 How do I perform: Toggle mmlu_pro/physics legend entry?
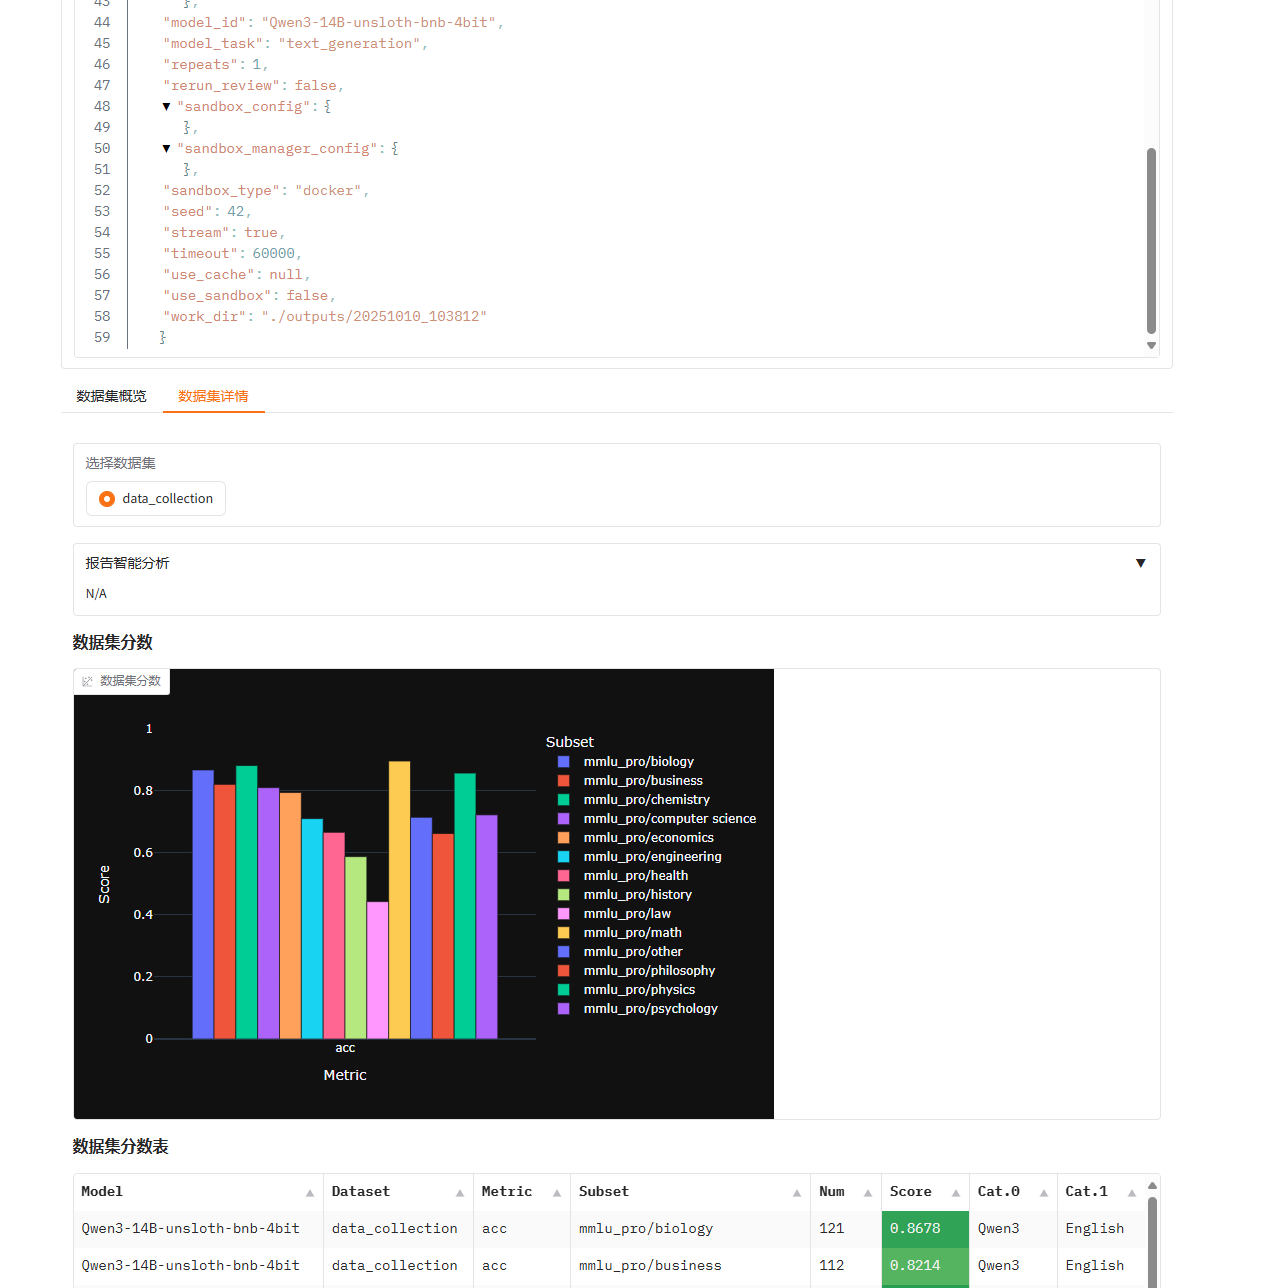[639, 989]
